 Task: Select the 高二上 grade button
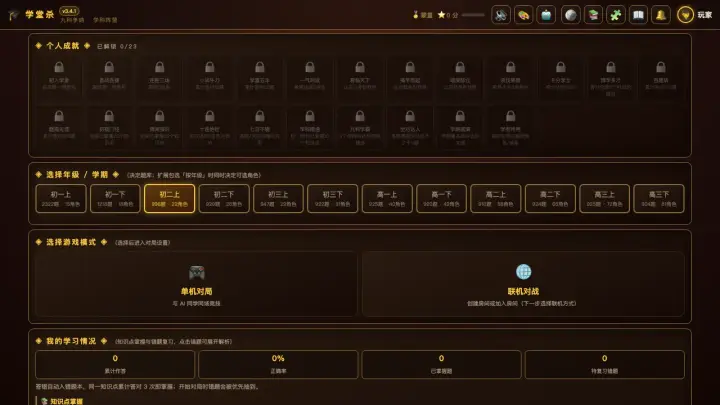495,198
